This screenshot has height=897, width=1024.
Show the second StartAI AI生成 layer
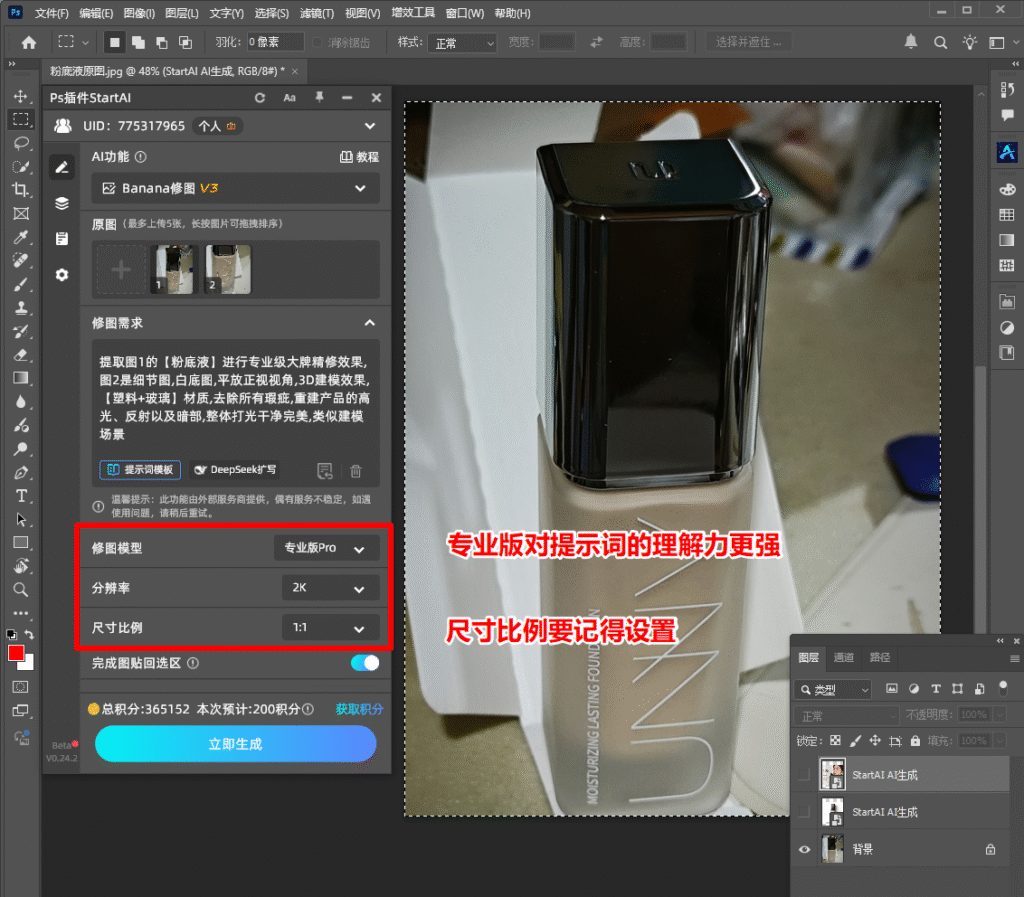coord(804,811)
